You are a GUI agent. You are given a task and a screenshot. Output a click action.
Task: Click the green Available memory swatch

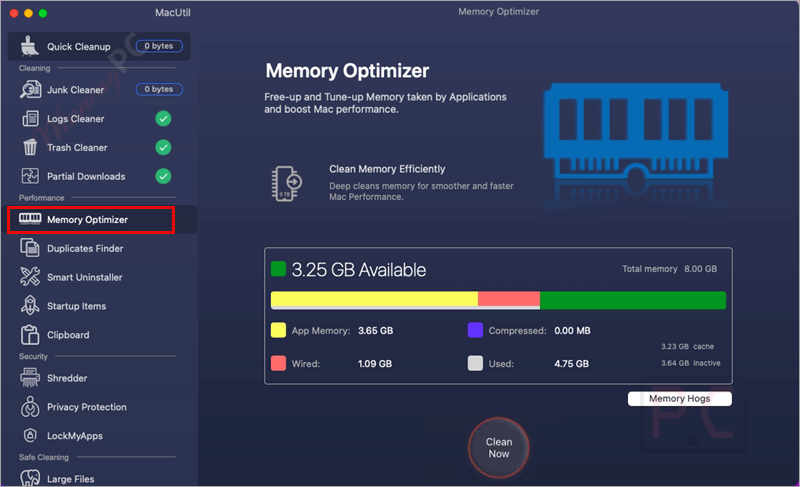pyautogui.click(x=278, y=269)
